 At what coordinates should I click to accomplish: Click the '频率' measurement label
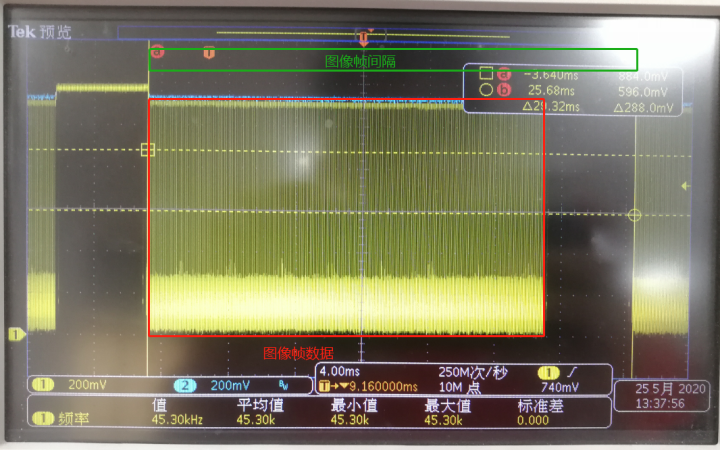click(73, 418)
